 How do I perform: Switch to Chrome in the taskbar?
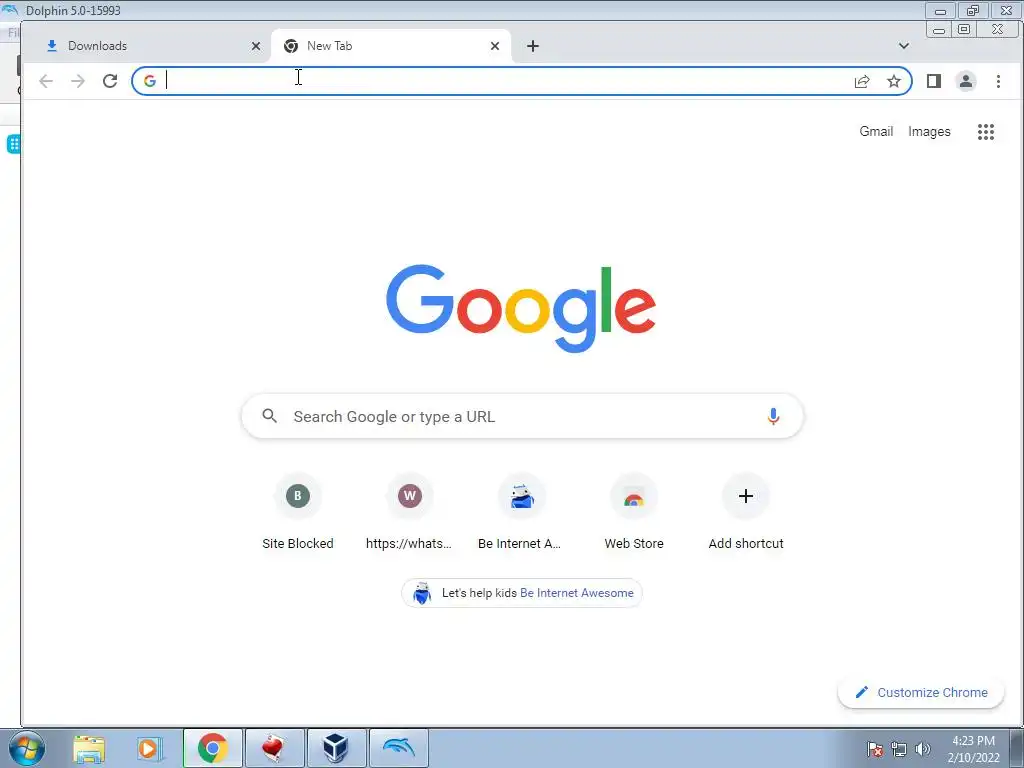[x=212, y=748]
